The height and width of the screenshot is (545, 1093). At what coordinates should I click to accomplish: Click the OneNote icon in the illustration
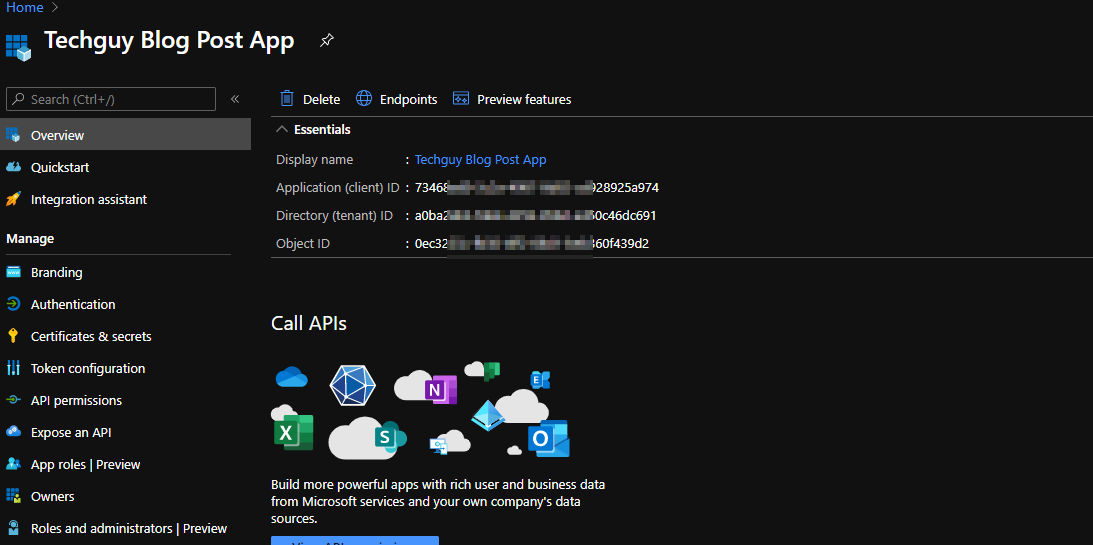pos(440,390)
